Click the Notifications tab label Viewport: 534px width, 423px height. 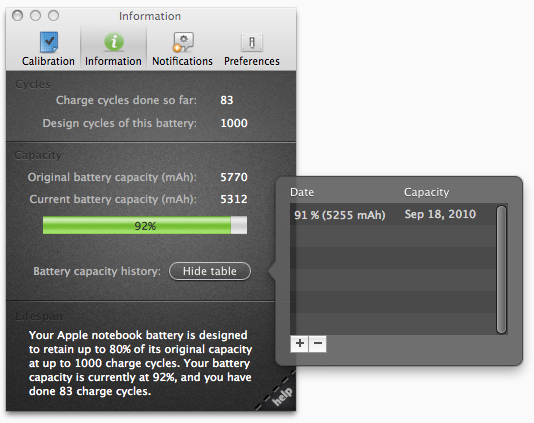click(182, 61)
